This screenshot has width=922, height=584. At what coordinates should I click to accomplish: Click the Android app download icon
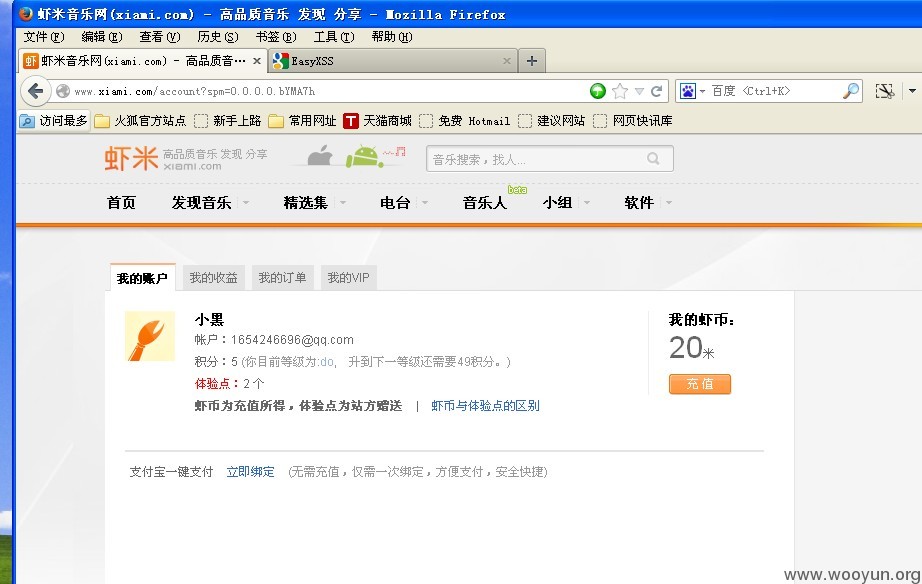point(364,156)
